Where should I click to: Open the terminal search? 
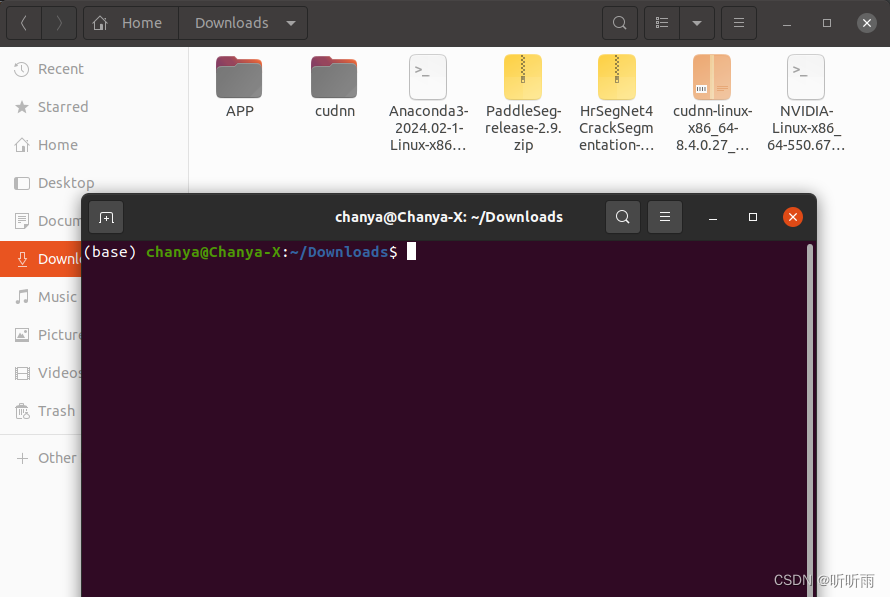click(622, 217)
